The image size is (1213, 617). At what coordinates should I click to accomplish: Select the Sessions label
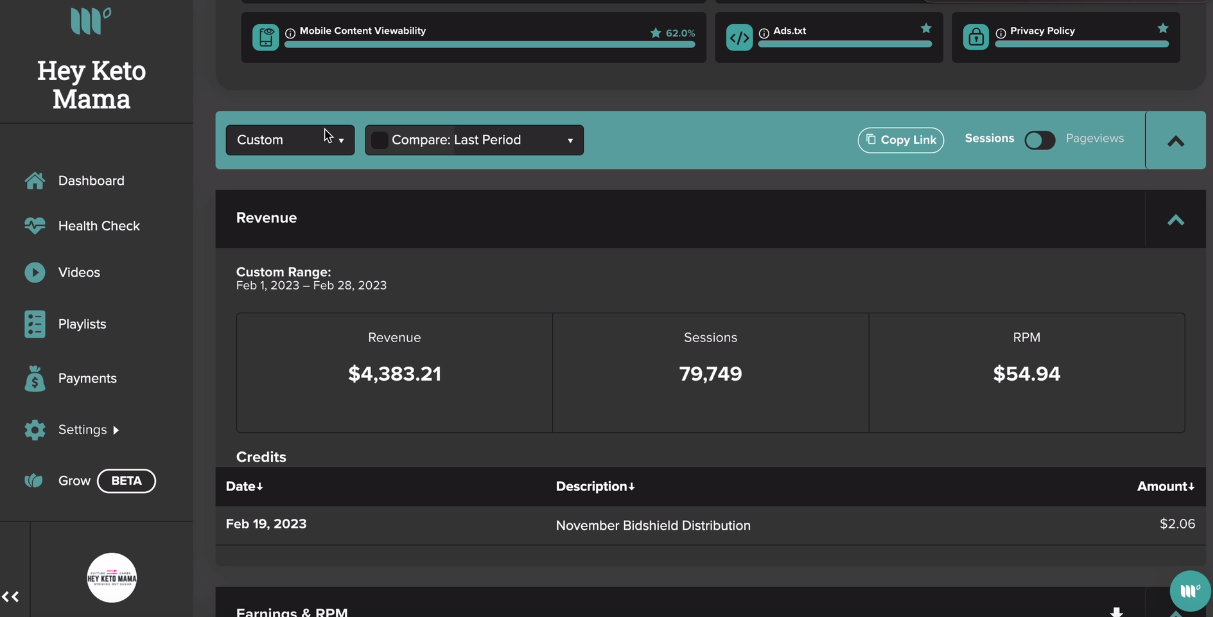pyautogui.click(x=990, y=138)
